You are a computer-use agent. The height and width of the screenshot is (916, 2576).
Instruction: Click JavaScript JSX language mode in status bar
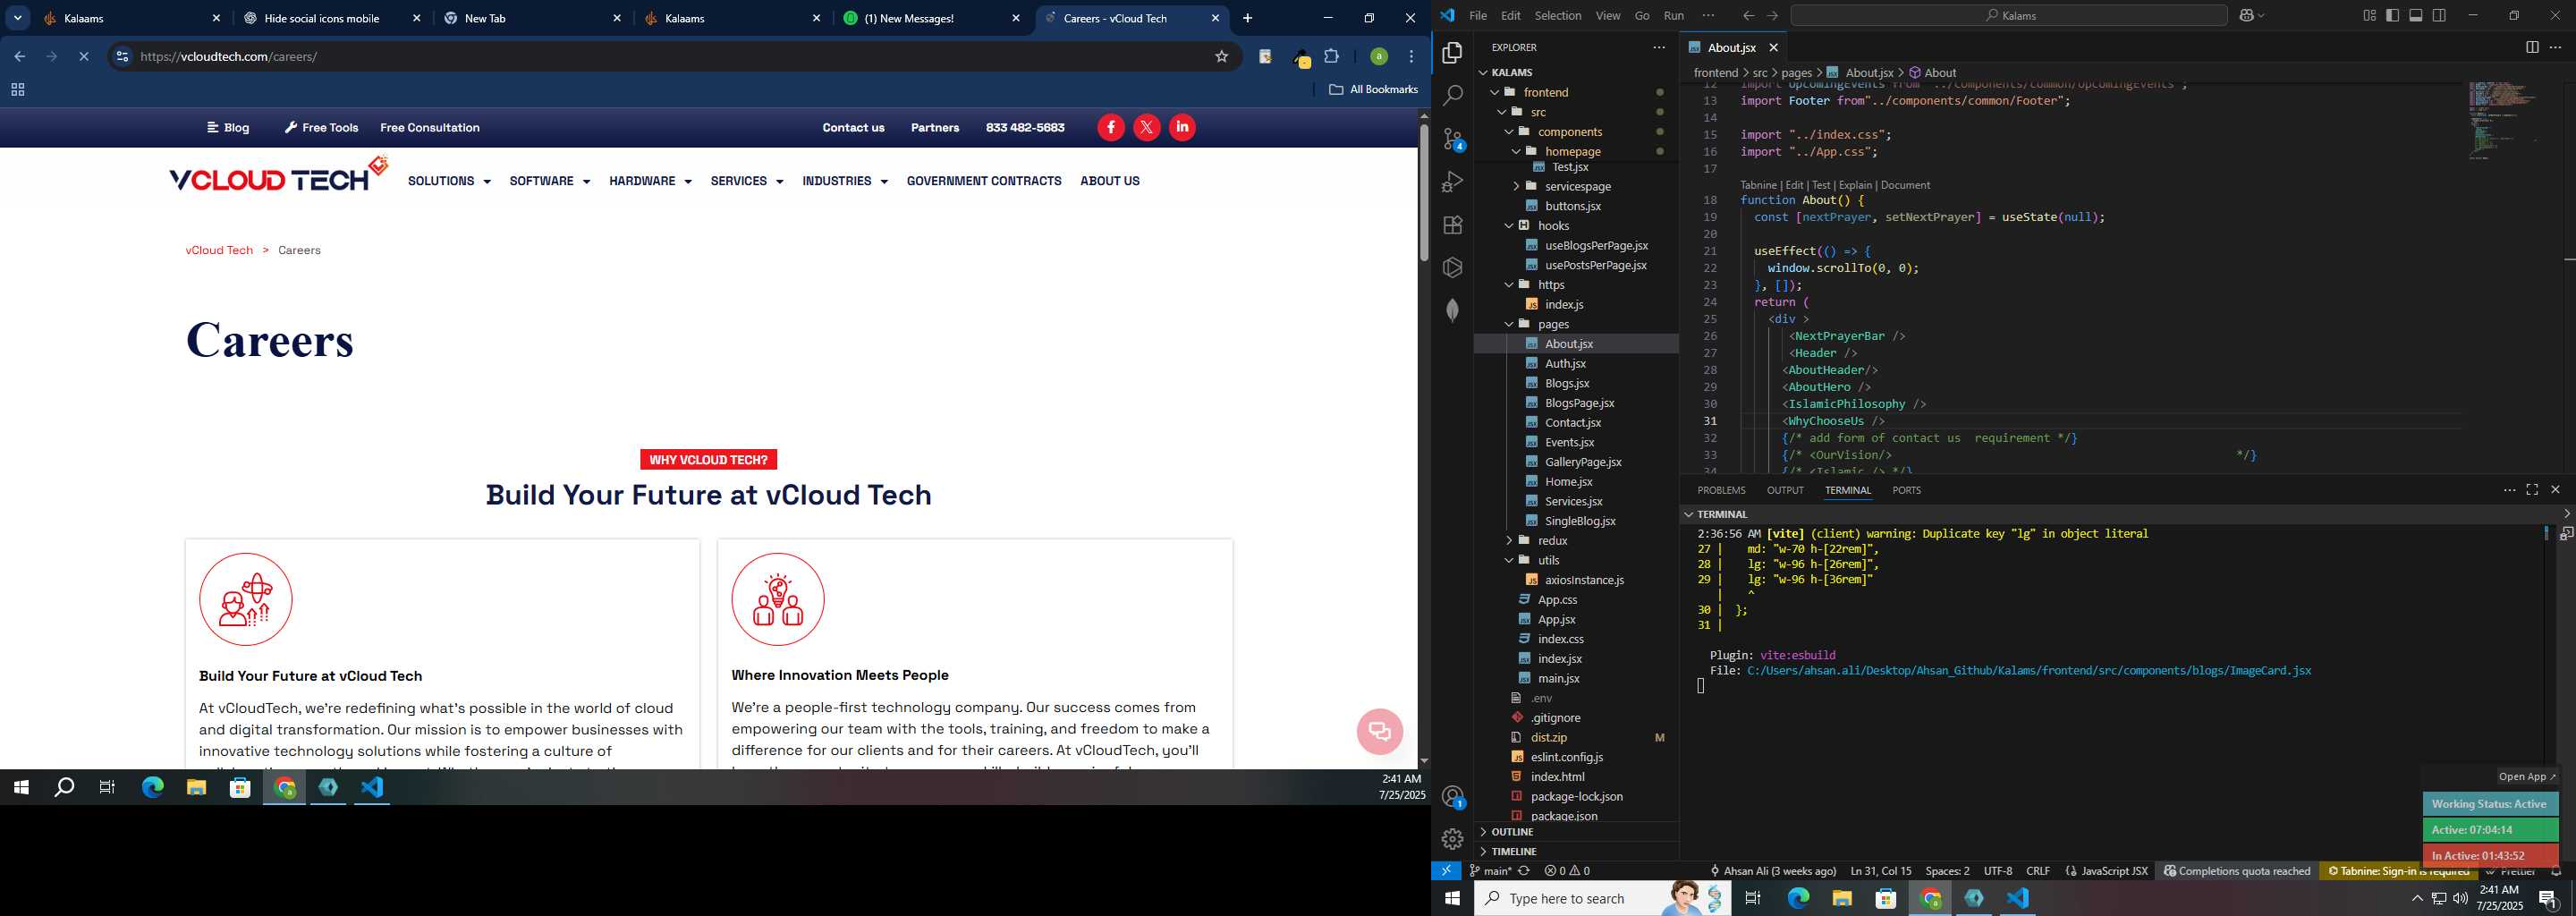2113,871
